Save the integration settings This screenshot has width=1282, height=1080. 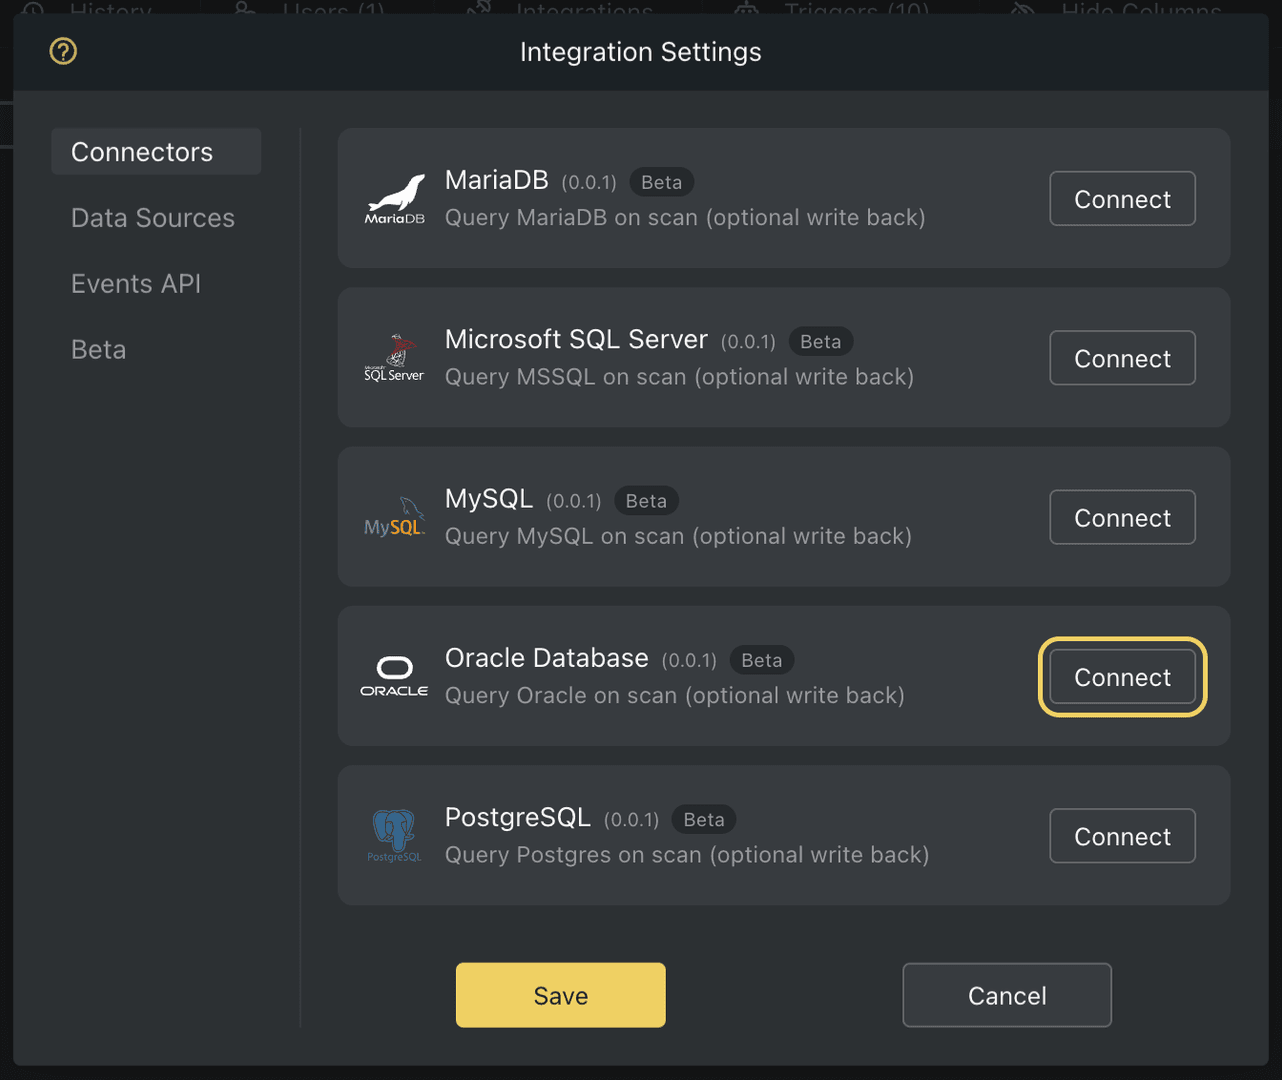(560, 994)
